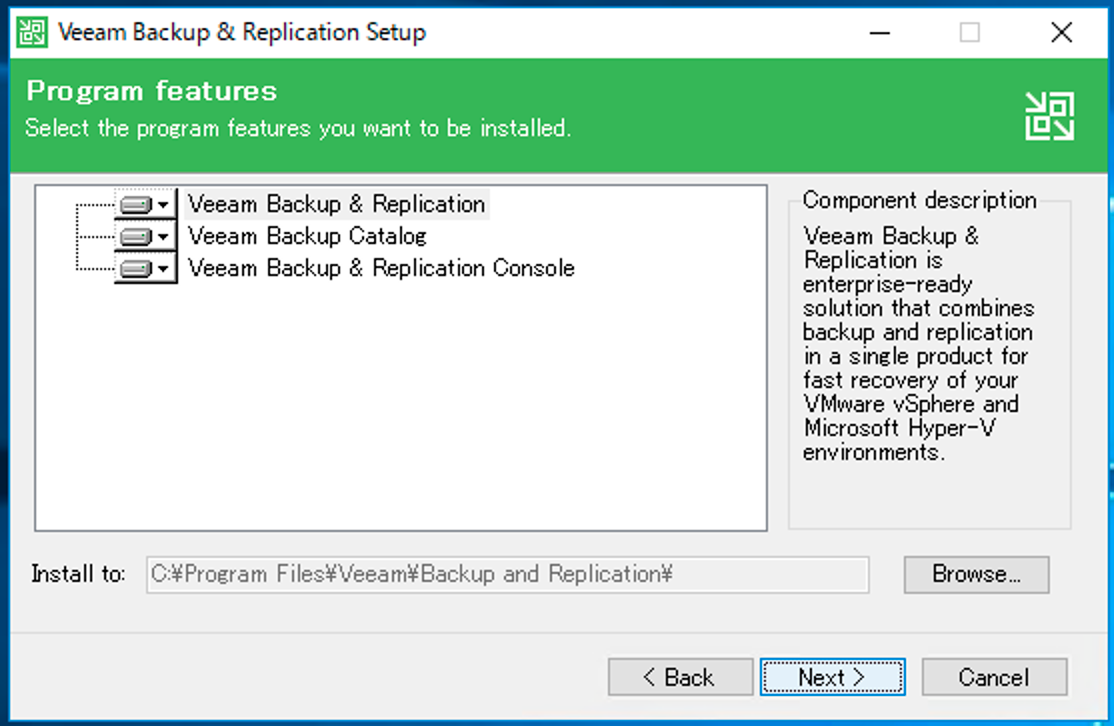The width and height of the screenshot is (1114, 726).
Task: Select the Veeam Backup & Replication feature label
Action: [x=337, y=204]
